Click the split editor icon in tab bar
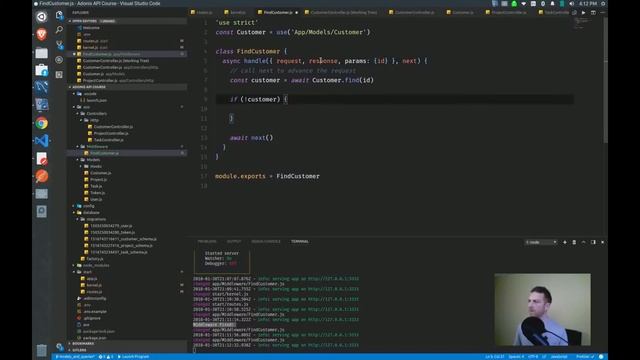Image resolution: width=640 pixels, height=360 pixels. (593, 13)
